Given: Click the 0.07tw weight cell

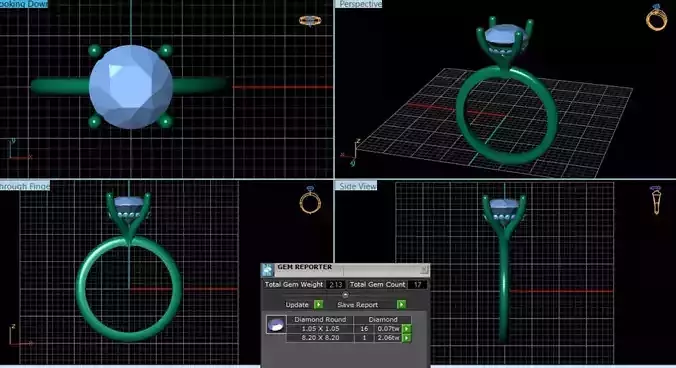Looking at the screenshot, I should click(388, 328).
